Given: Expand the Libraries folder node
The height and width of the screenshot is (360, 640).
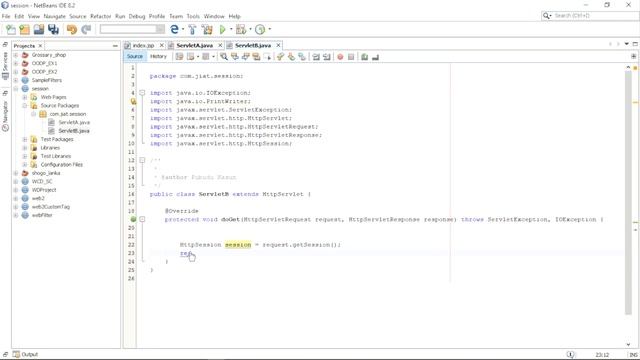Looking at the screenshot, I should coord(24,148).
